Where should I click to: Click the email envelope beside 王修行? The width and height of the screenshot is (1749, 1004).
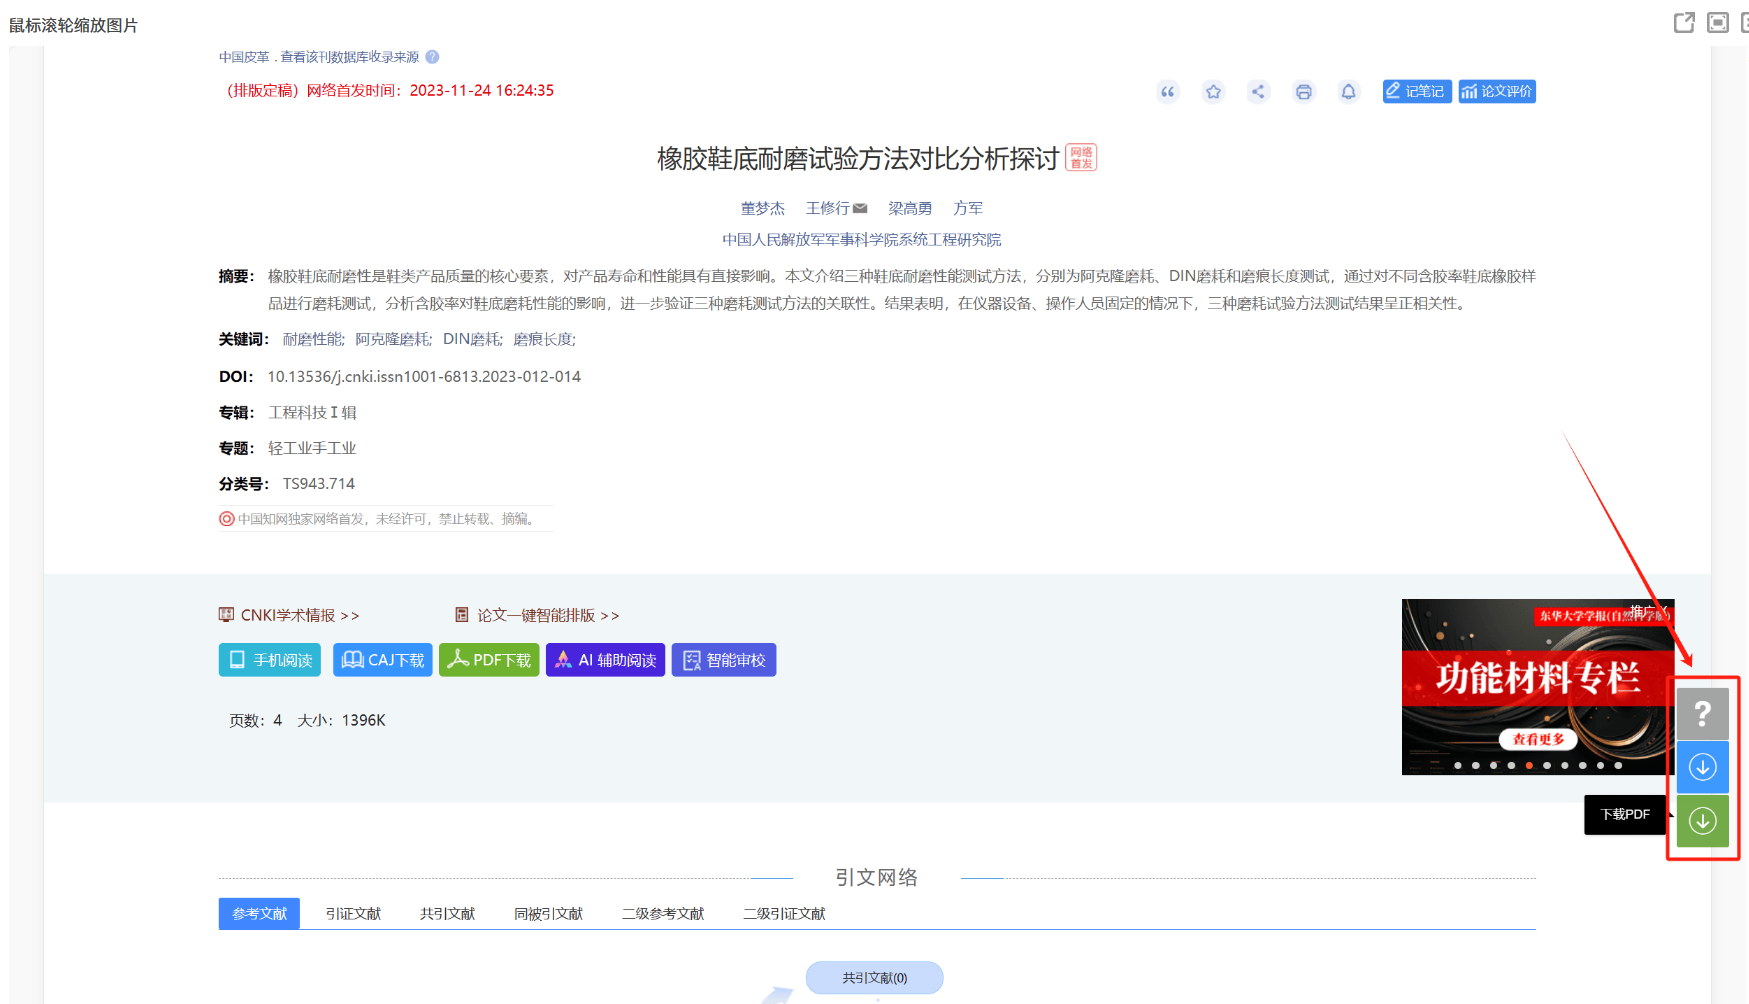tap(862, 207)
